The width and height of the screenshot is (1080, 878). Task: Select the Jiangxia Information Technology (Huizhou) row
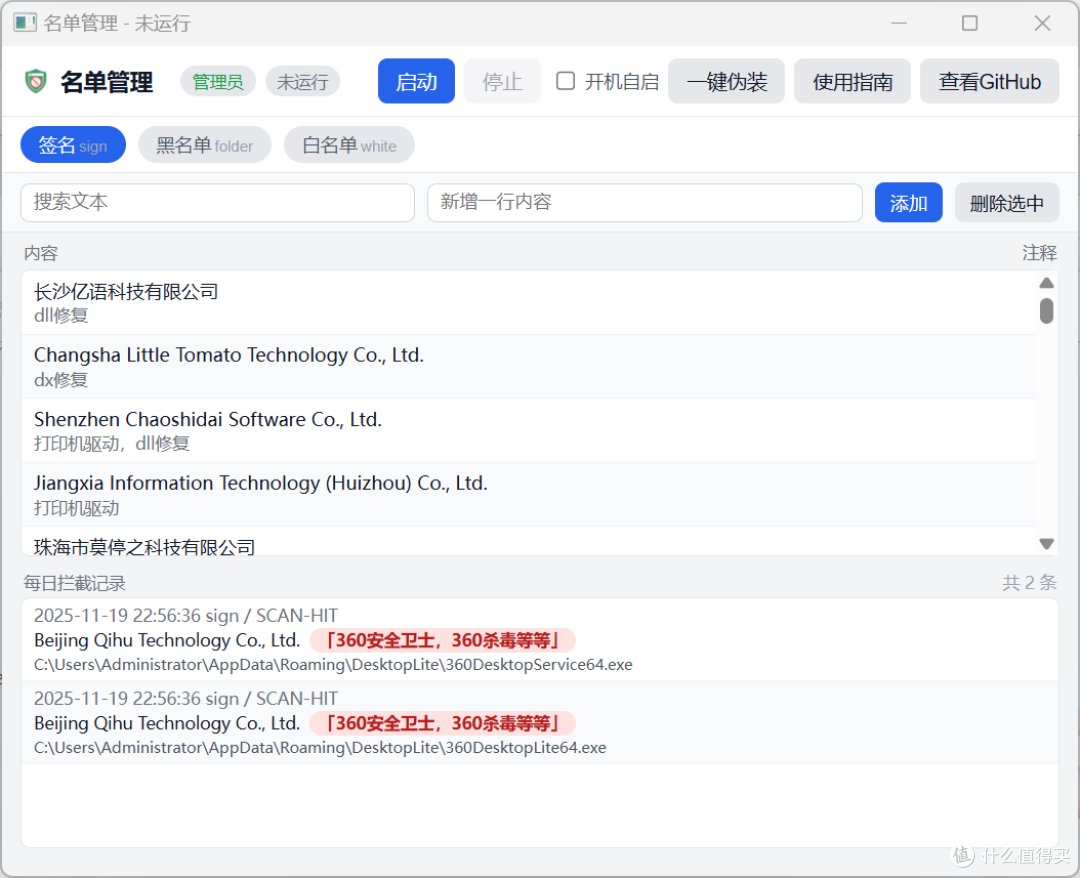click(x=528, y=494)
